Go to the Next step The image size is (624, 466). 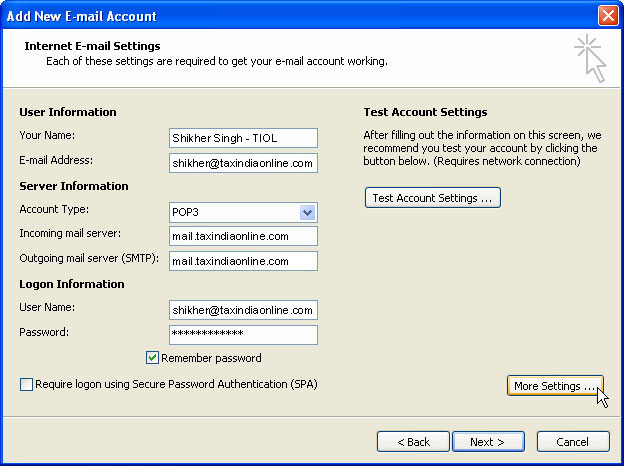[486, 441]
